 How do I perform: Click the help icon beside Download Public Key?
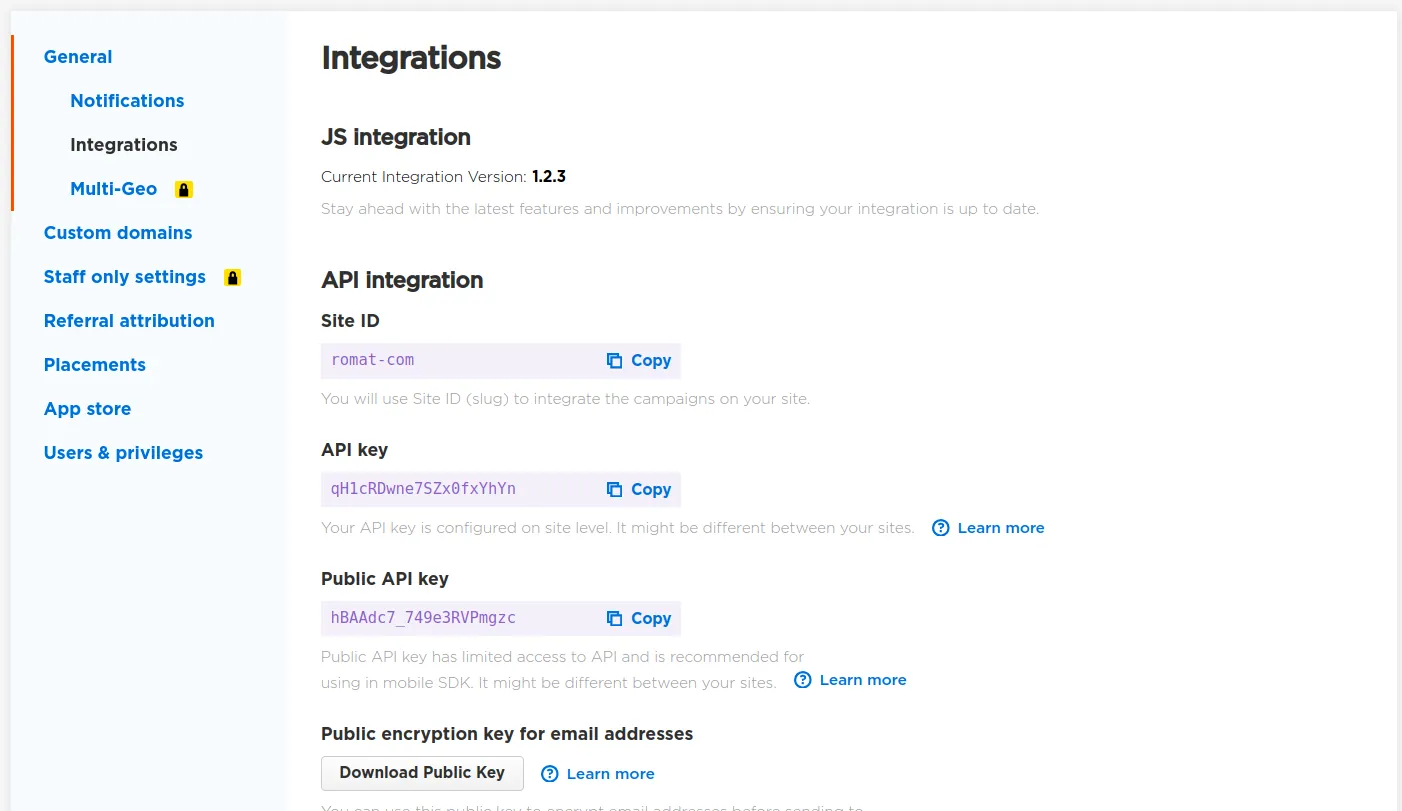(550, 774)
